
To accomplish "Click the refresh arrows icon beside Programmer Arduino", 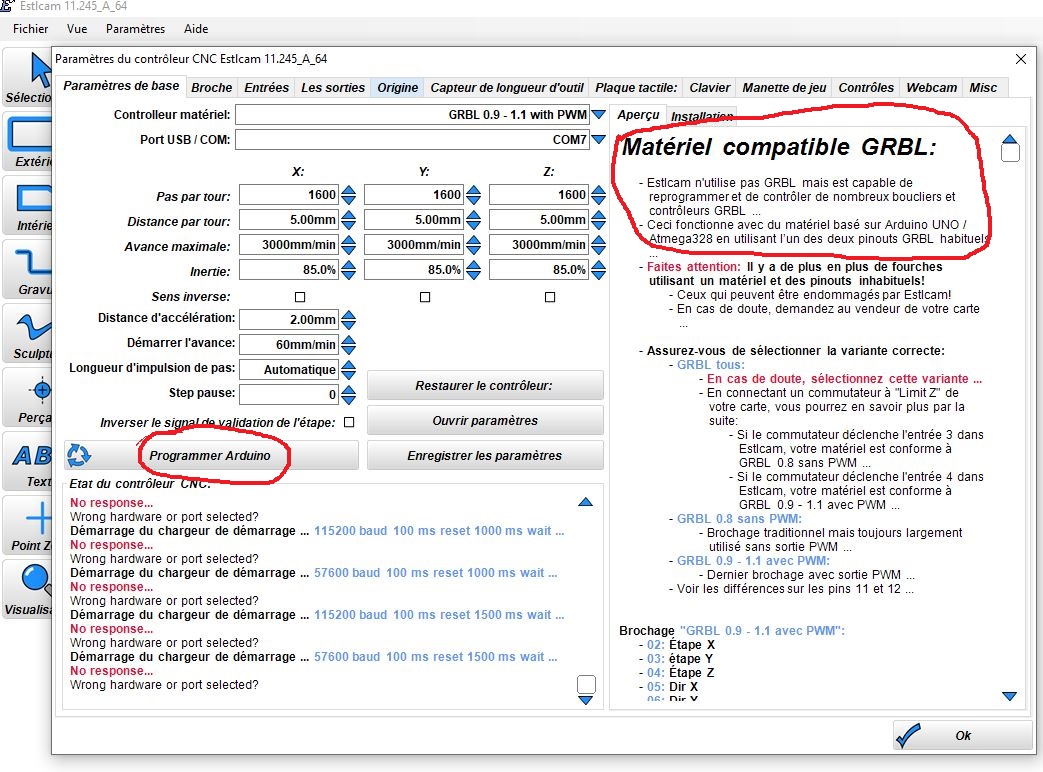I will (78, 455).
